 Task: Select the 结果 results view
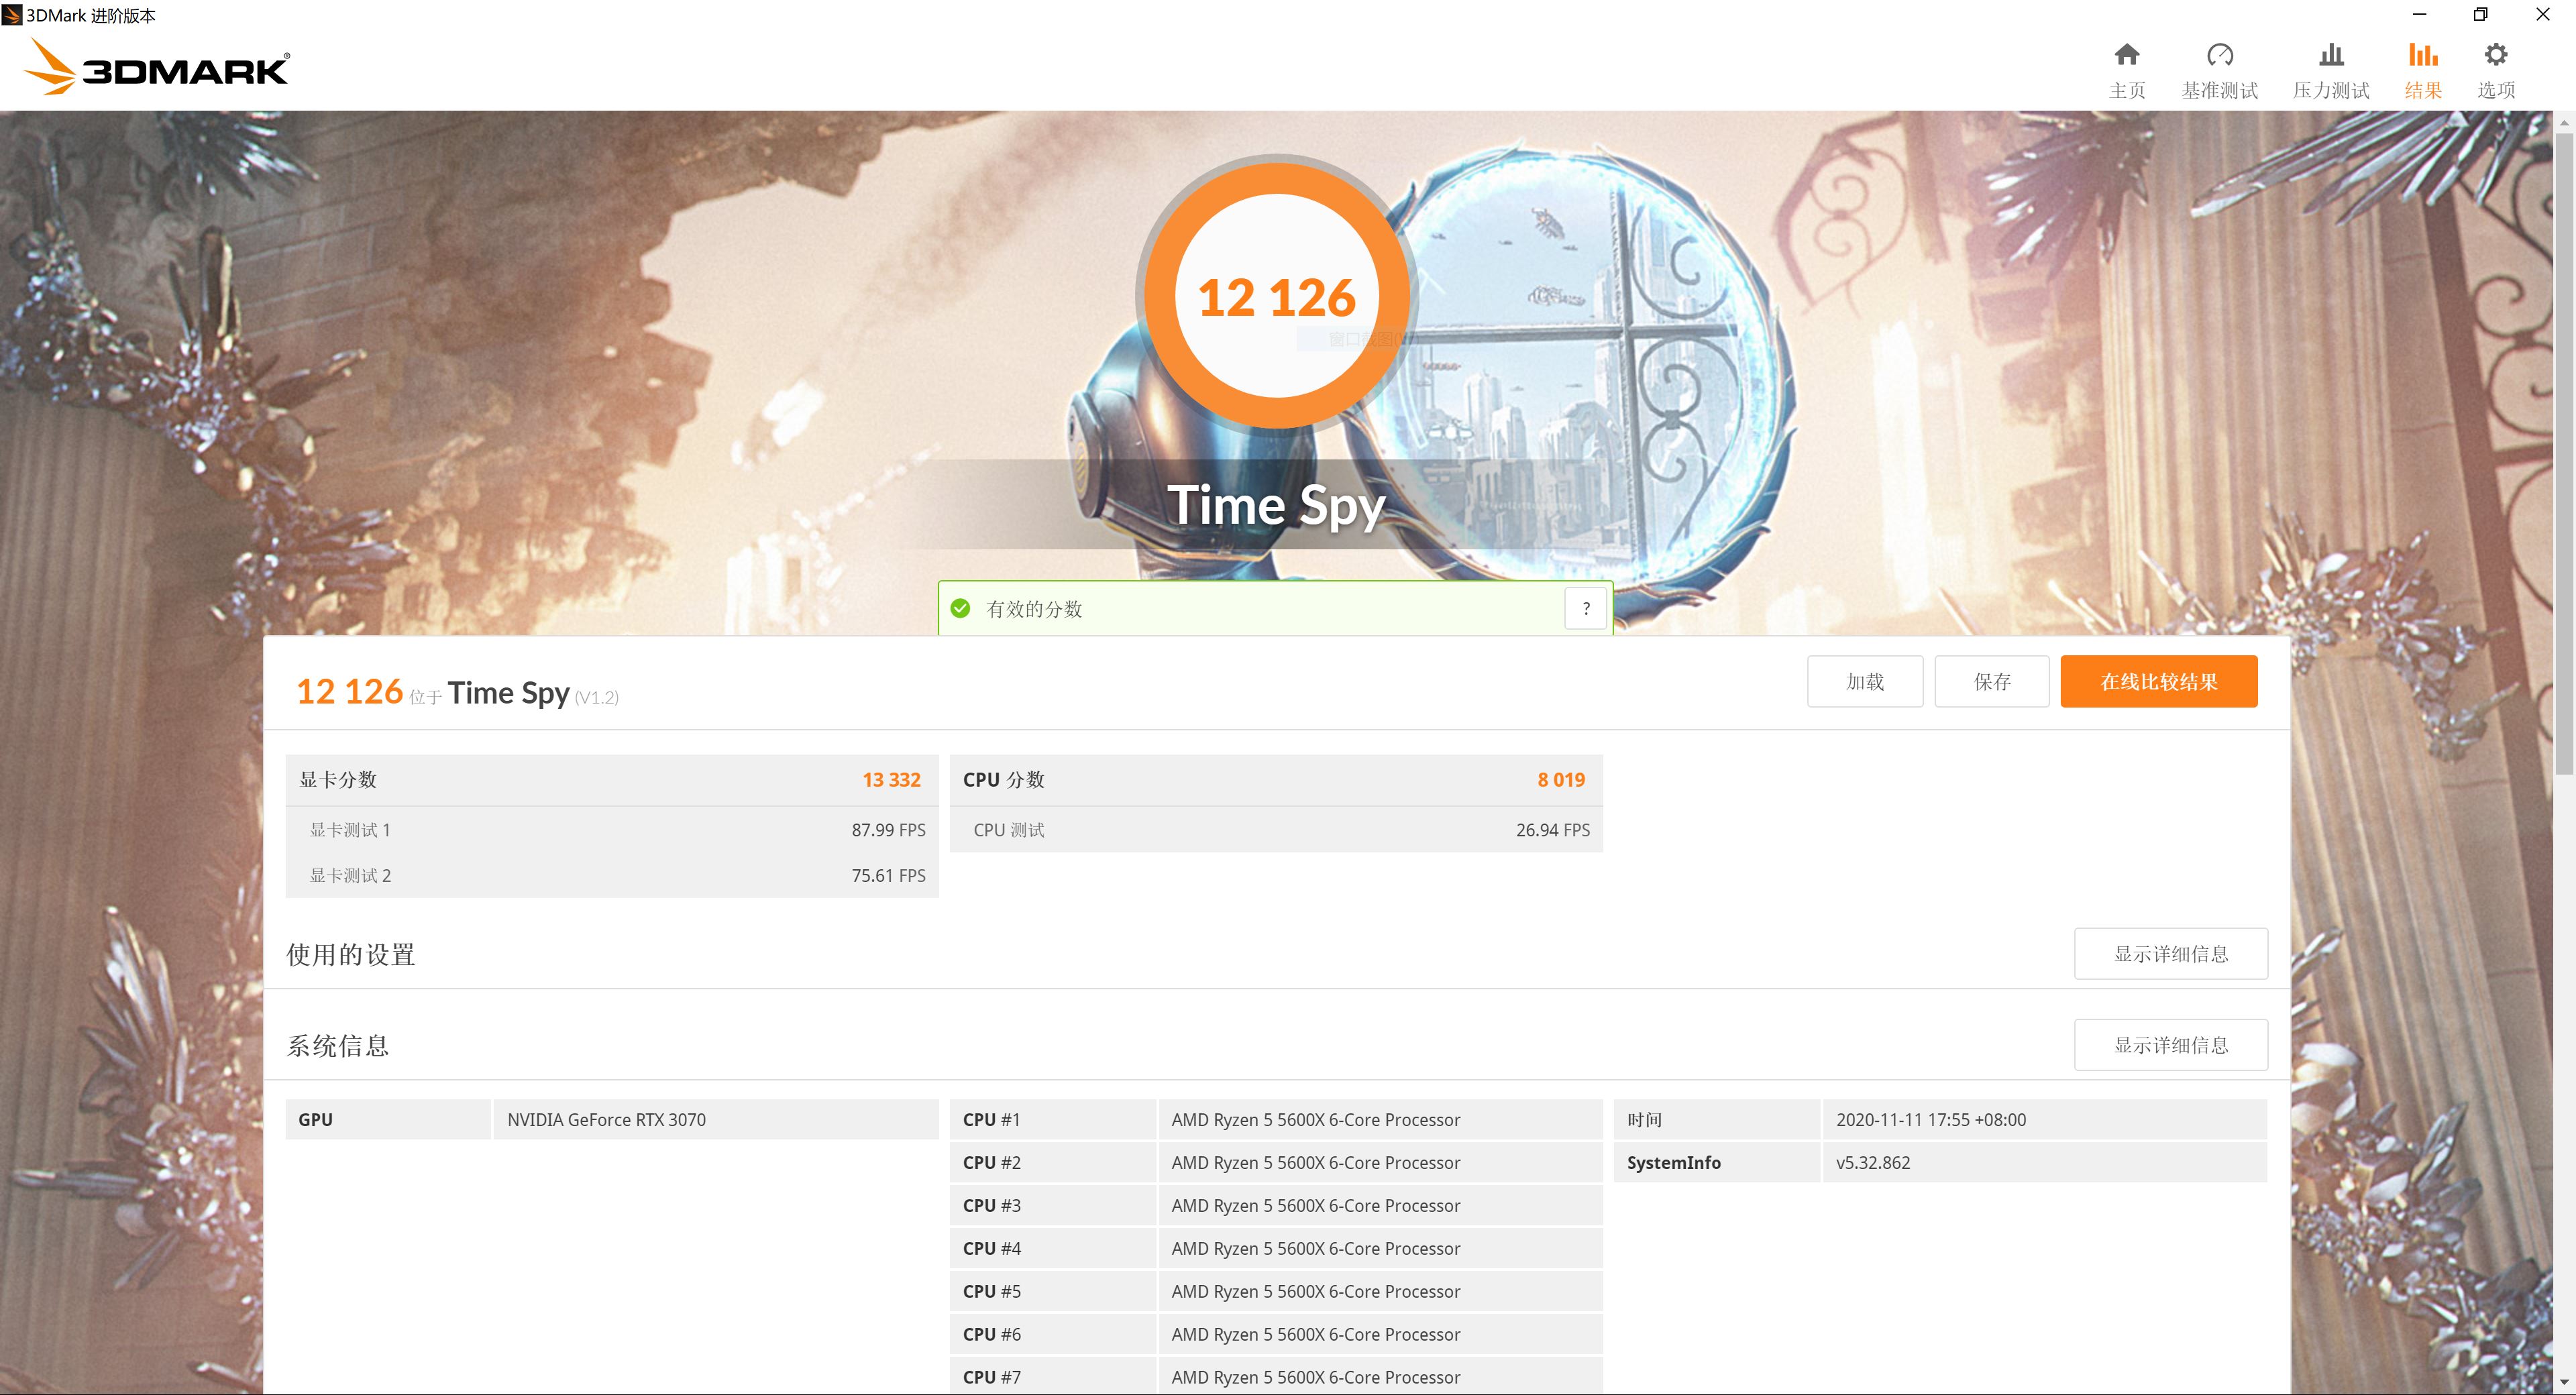(x=2422, y=68)
